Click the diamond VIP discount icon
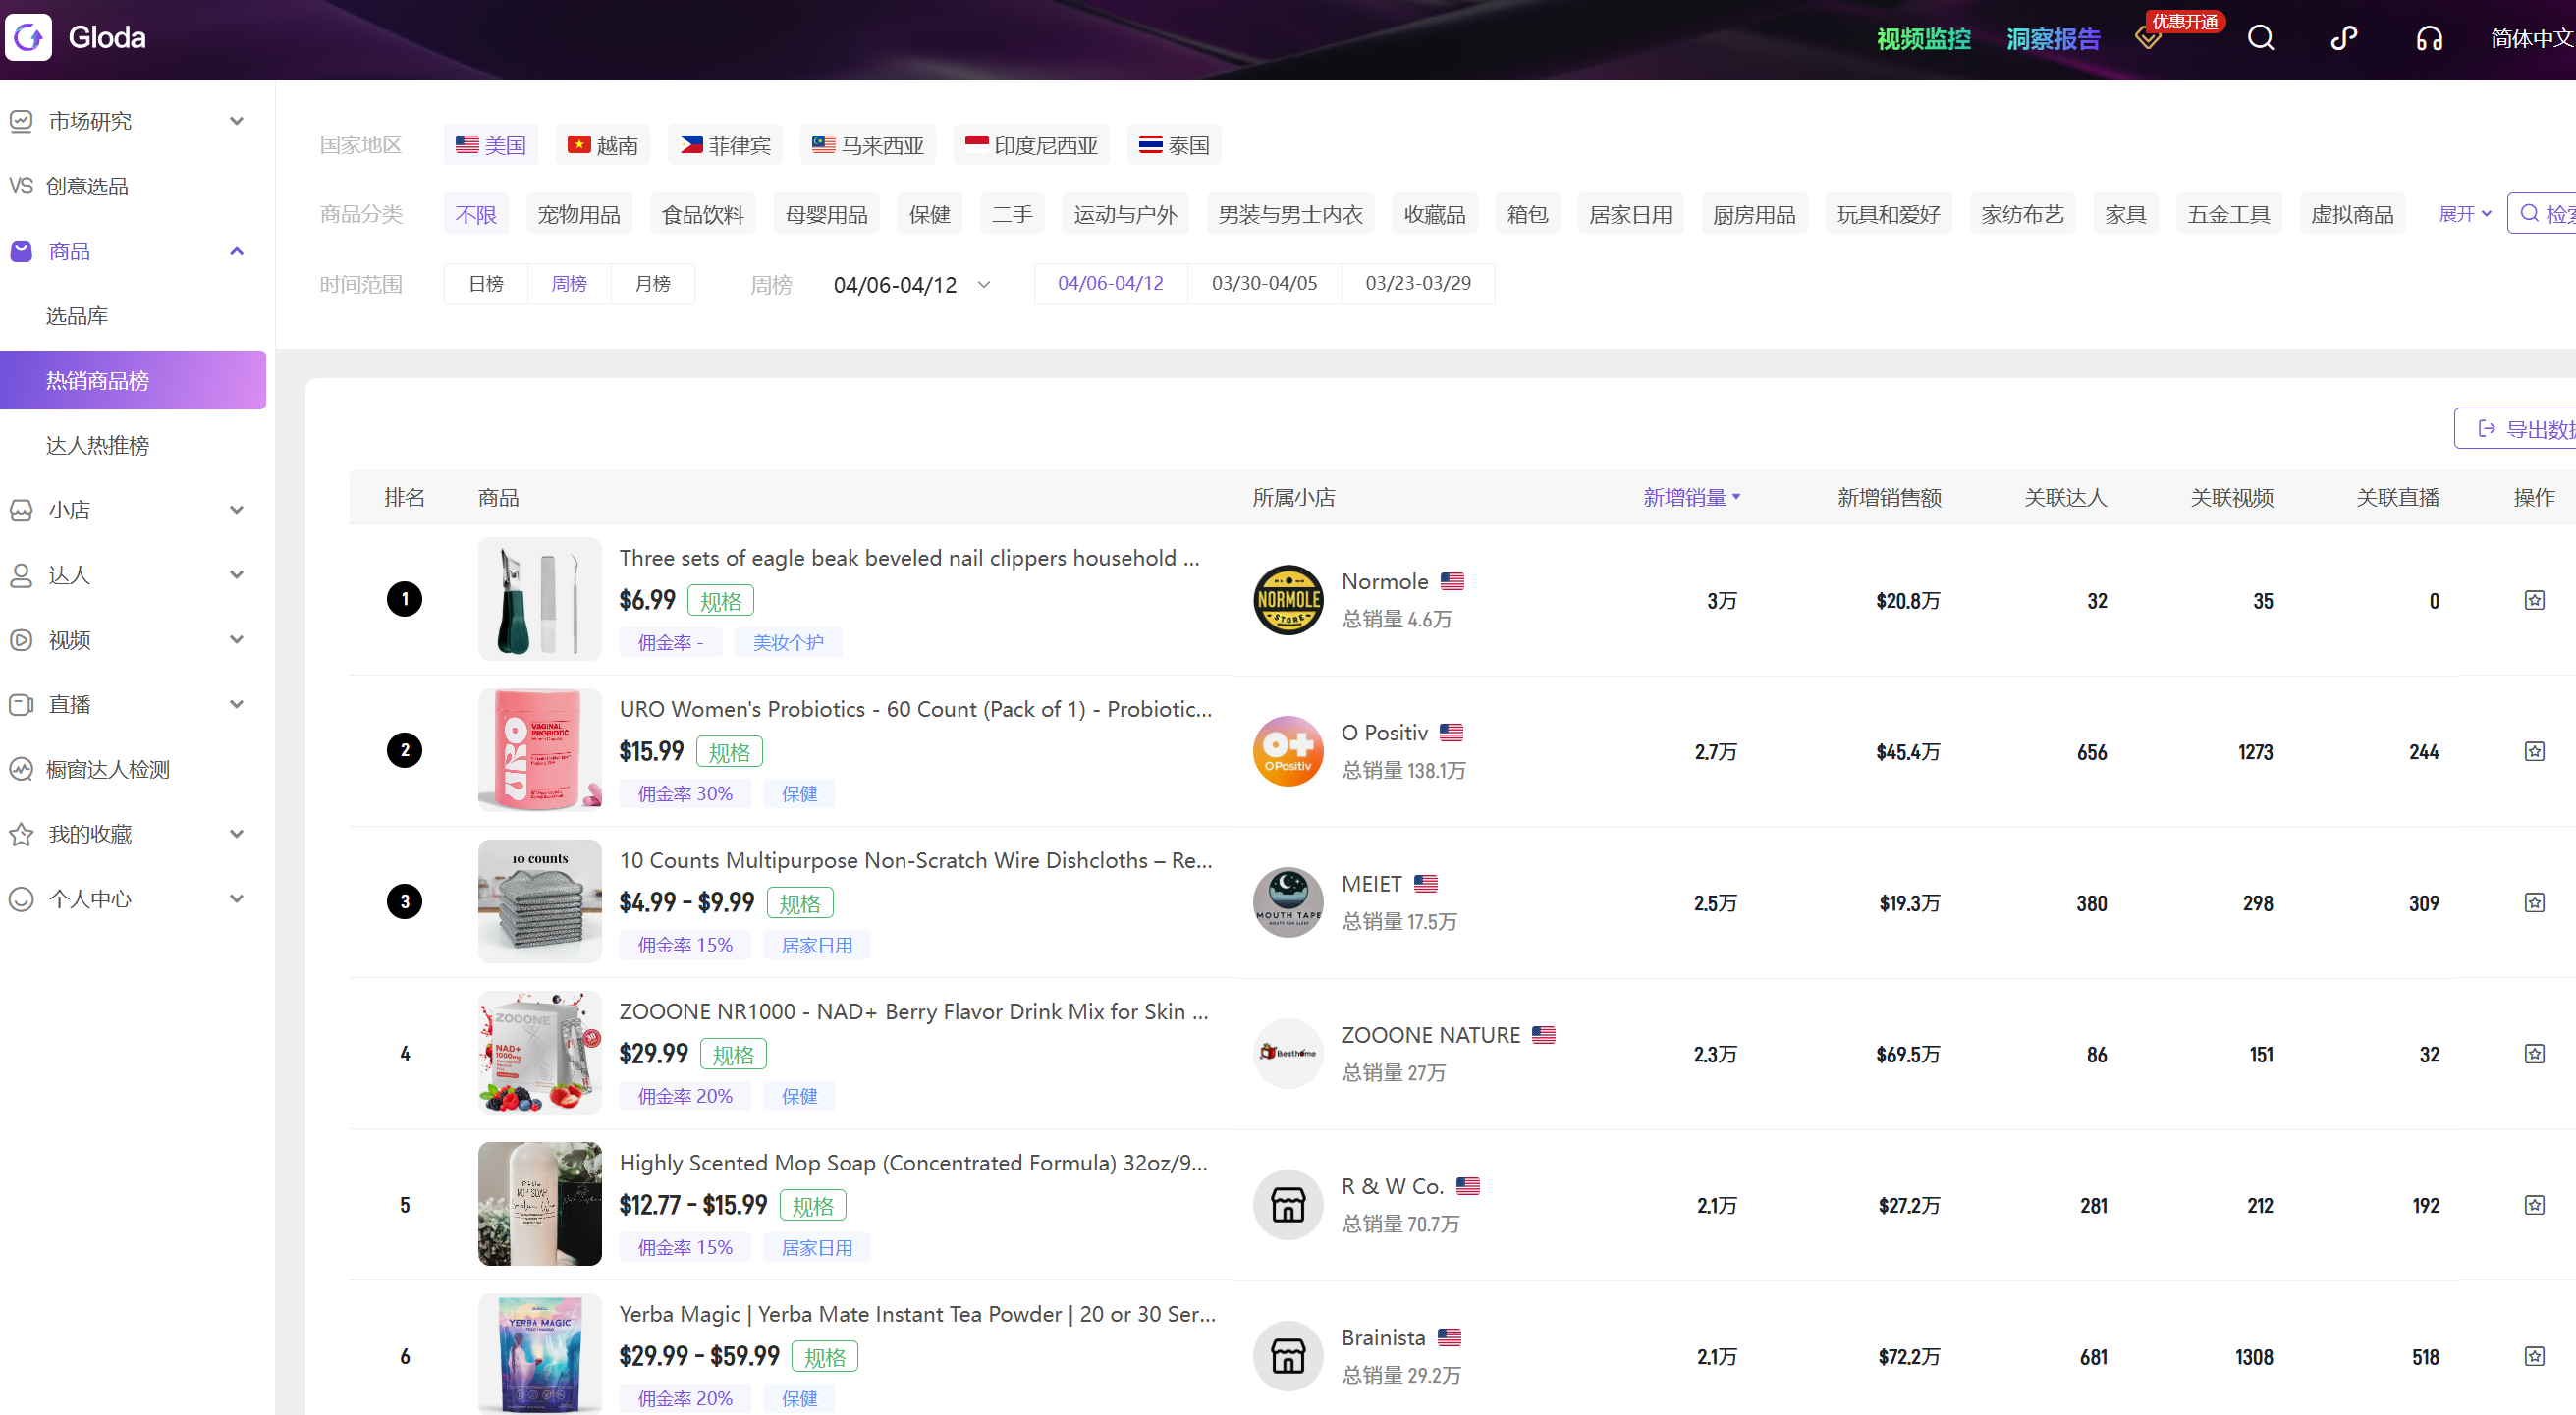 [x=2147, y=39]
